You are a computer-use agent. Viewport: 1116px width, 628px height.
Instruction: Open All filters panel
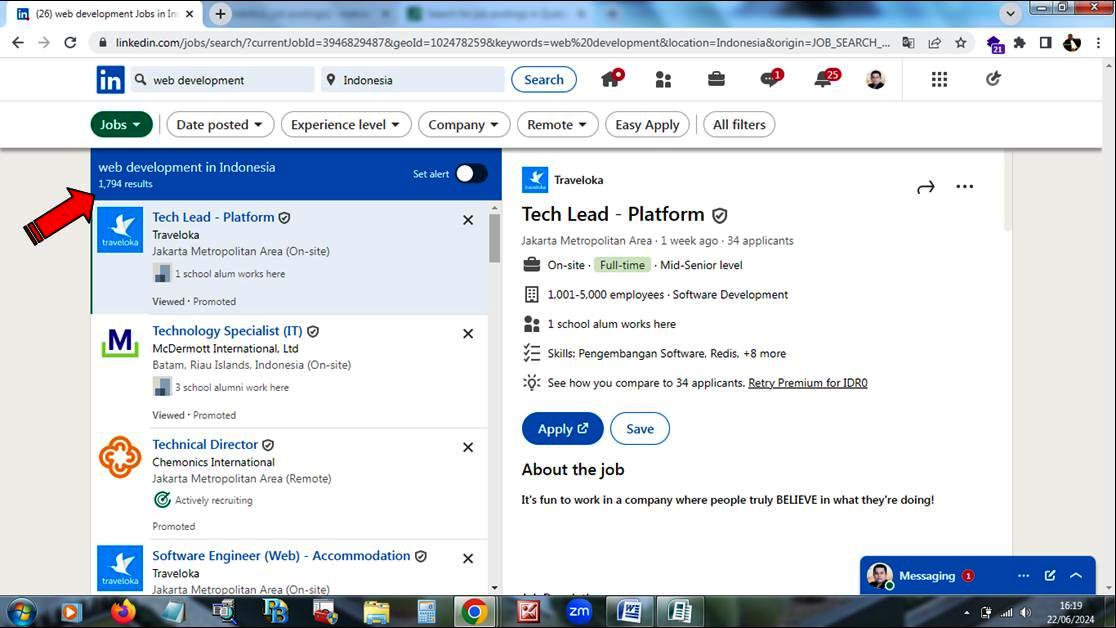[x=739, y=125]
